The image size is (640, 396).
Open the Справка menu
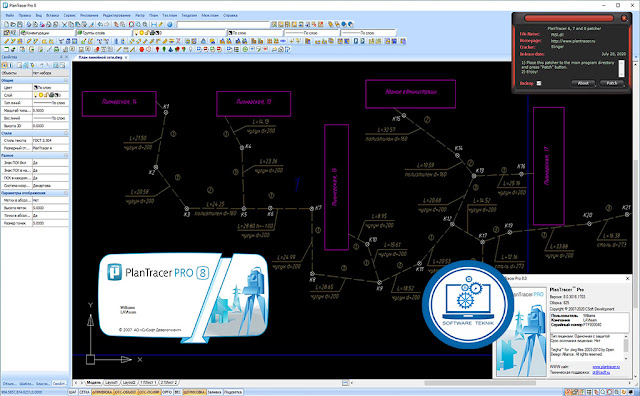coord(230,15)
